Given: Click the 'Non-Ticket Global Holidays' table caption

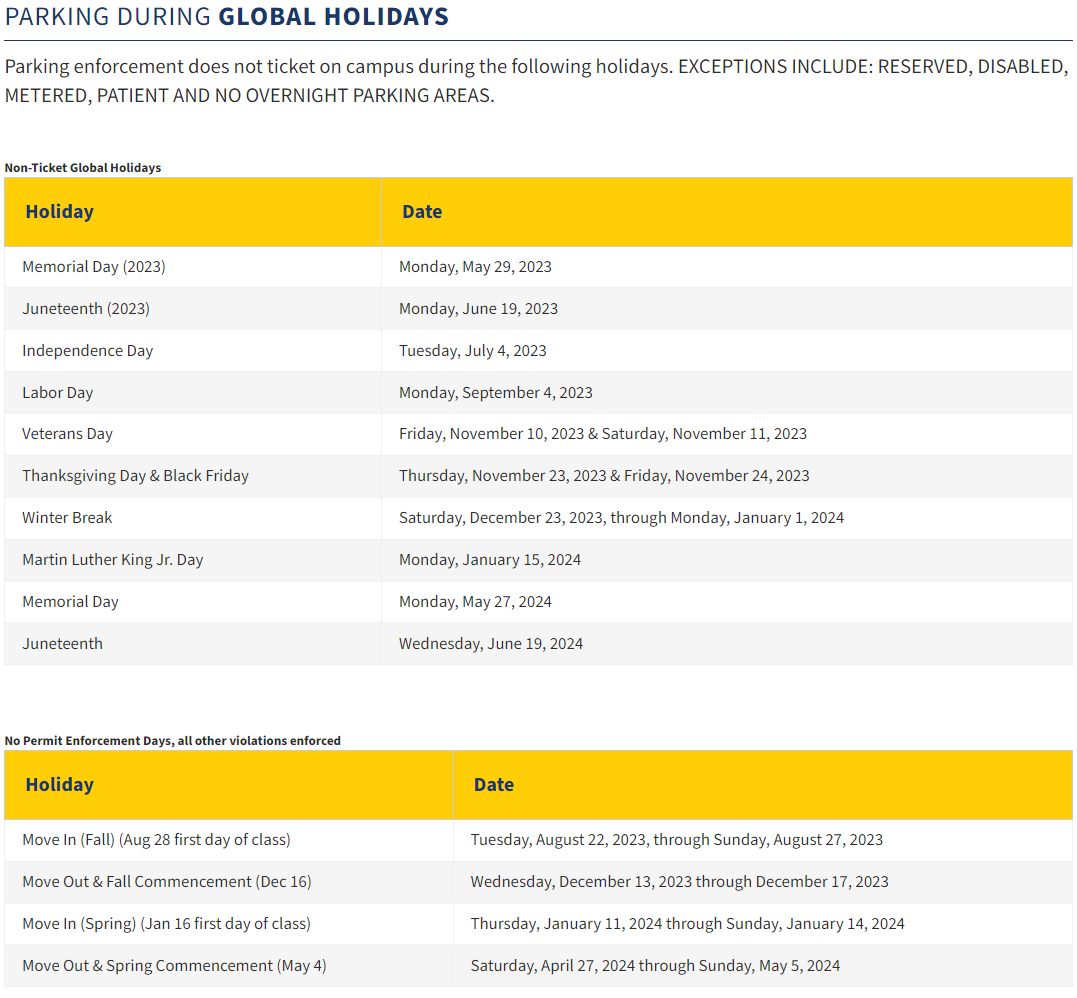Looking at the screenshot, I should pos(83,168).
